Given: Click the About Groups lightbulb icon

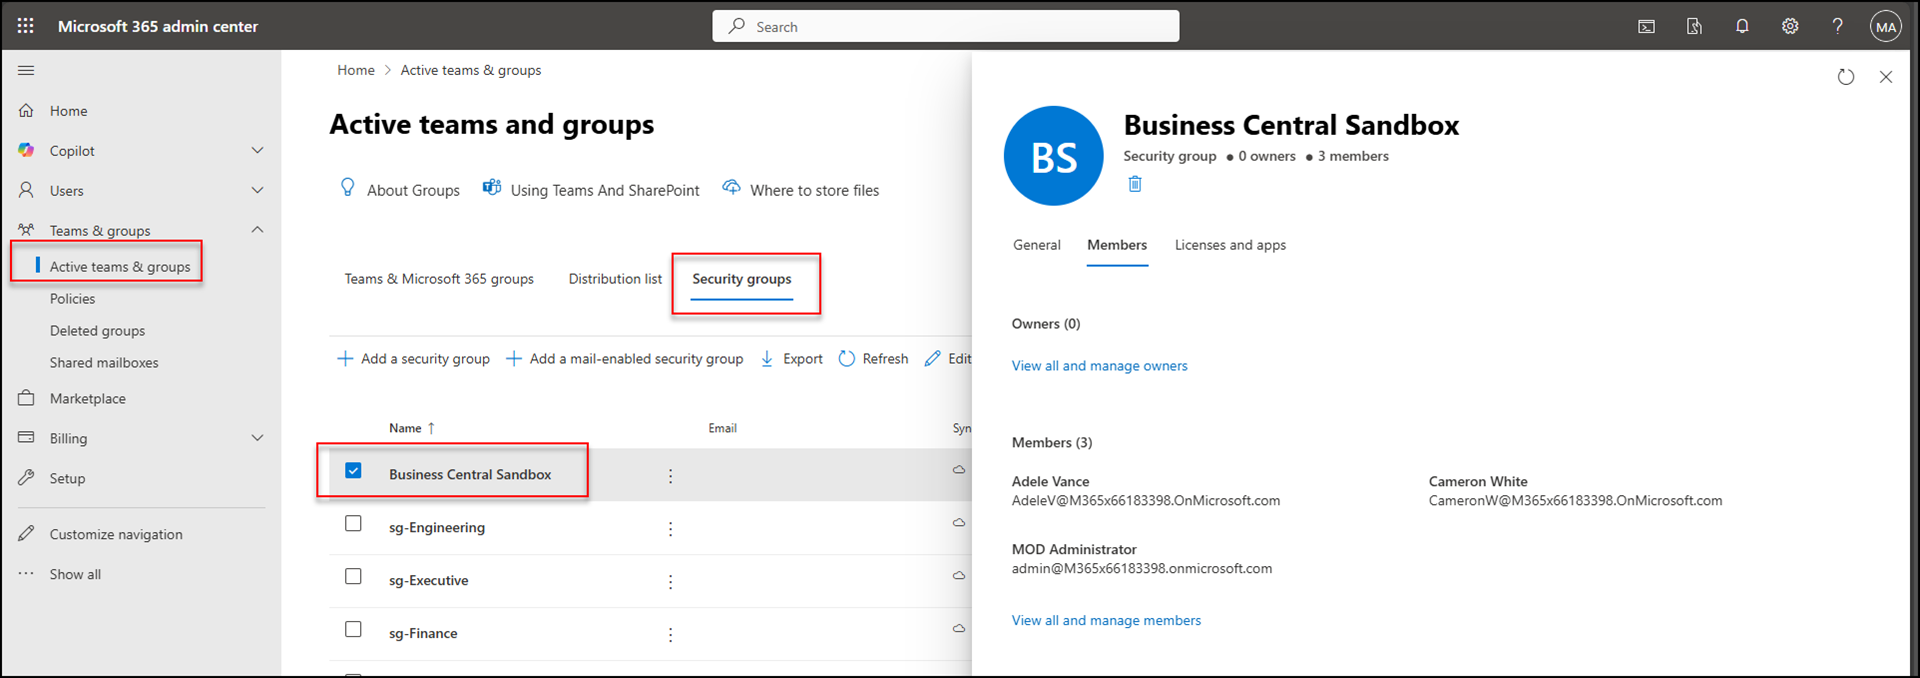Looking at the screenshot, I should tap(347, 188).
